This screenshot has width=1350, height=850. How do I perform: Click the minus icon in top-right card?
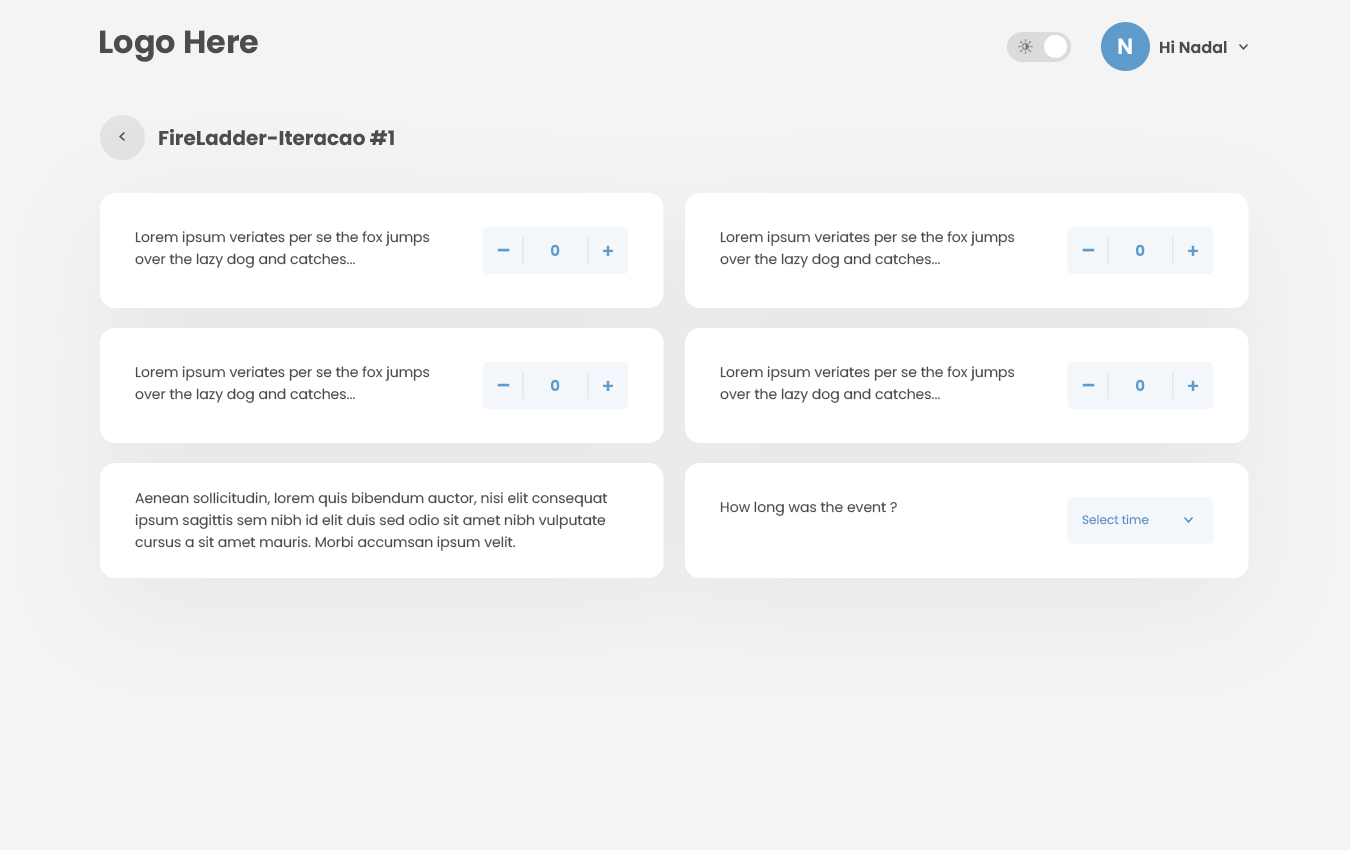click(1088, 250)
